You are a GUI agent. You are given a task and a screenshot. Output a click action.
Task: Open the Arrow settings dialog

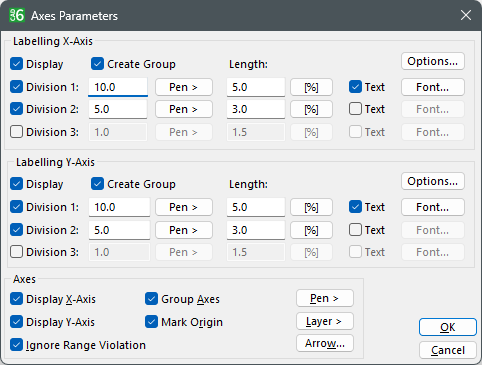(325, 343)
